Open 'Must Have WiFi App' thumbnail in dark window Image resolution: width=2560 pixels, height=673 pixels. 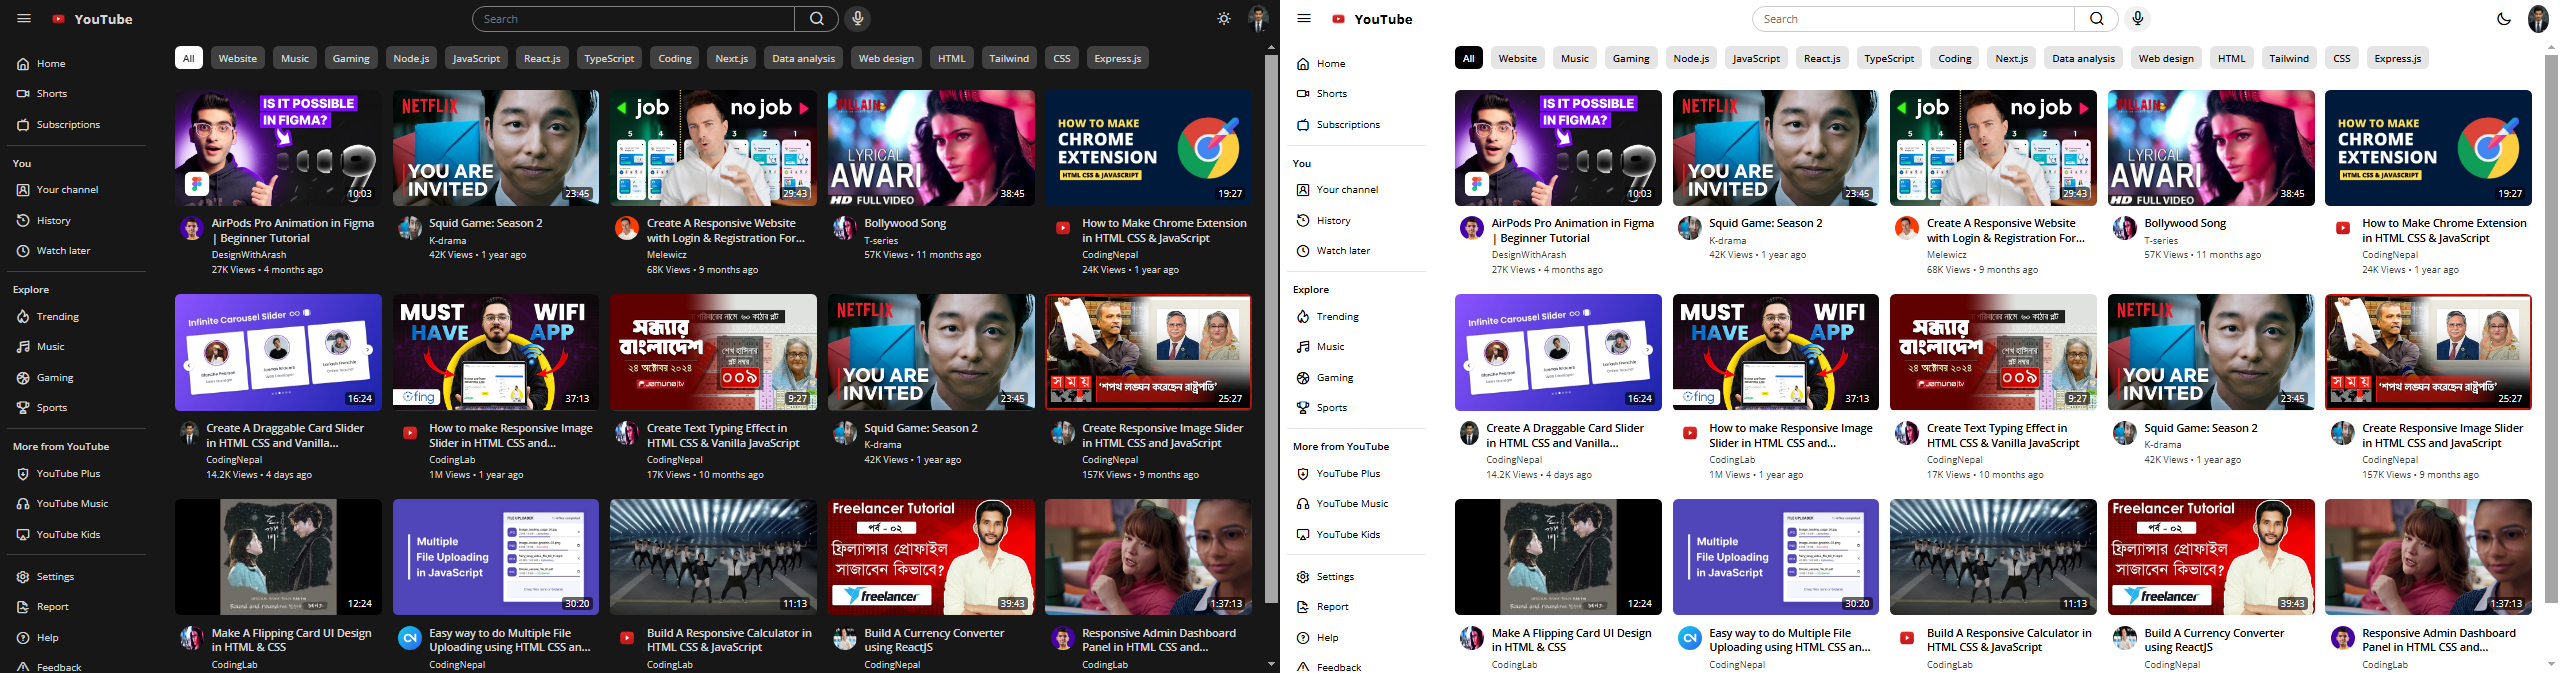point(496,352)
